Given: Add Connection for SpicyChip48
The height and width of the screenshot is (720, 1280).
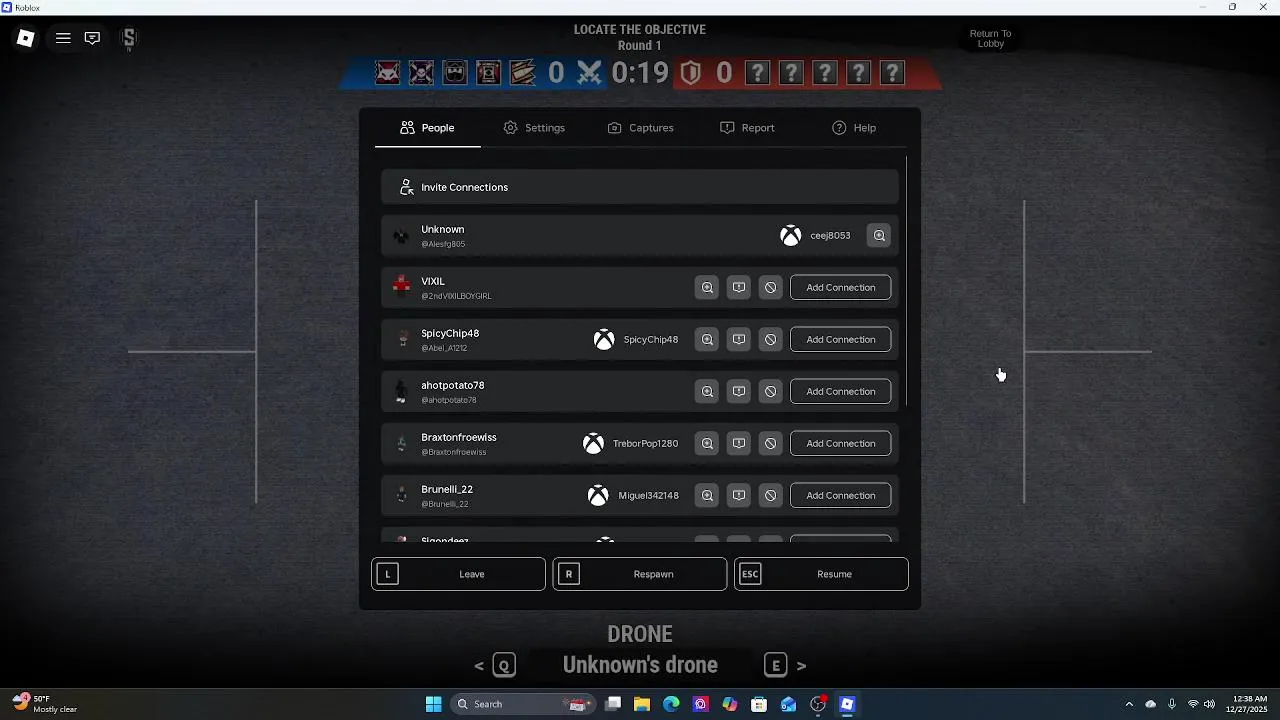Looking at the screenshot, I should (x=841, y=339).
